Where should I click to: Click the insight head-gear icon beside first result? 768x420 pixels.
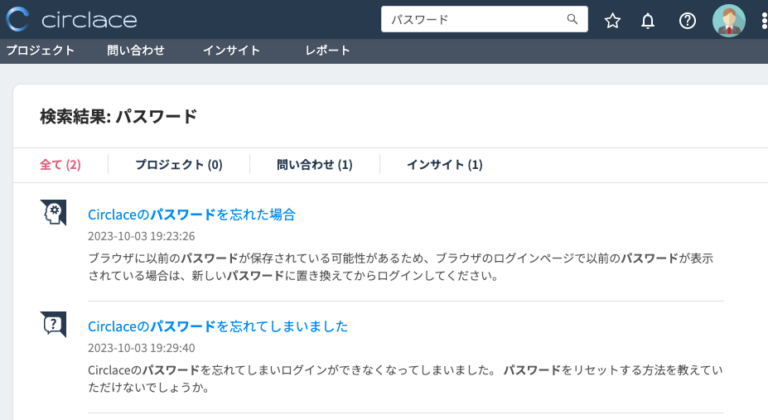pyautogui.click(x=53, y=213)
